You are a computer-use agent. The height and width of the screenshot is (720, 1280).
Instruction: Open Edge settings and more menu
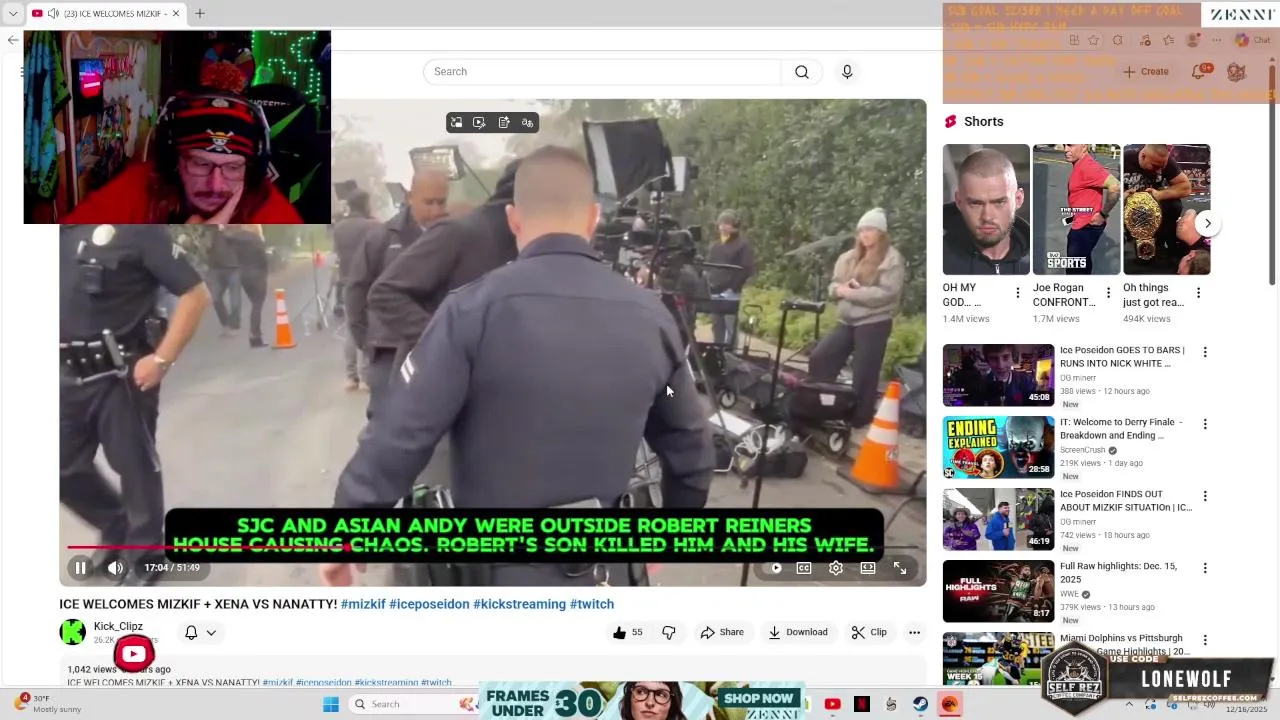pos(1216,40)
